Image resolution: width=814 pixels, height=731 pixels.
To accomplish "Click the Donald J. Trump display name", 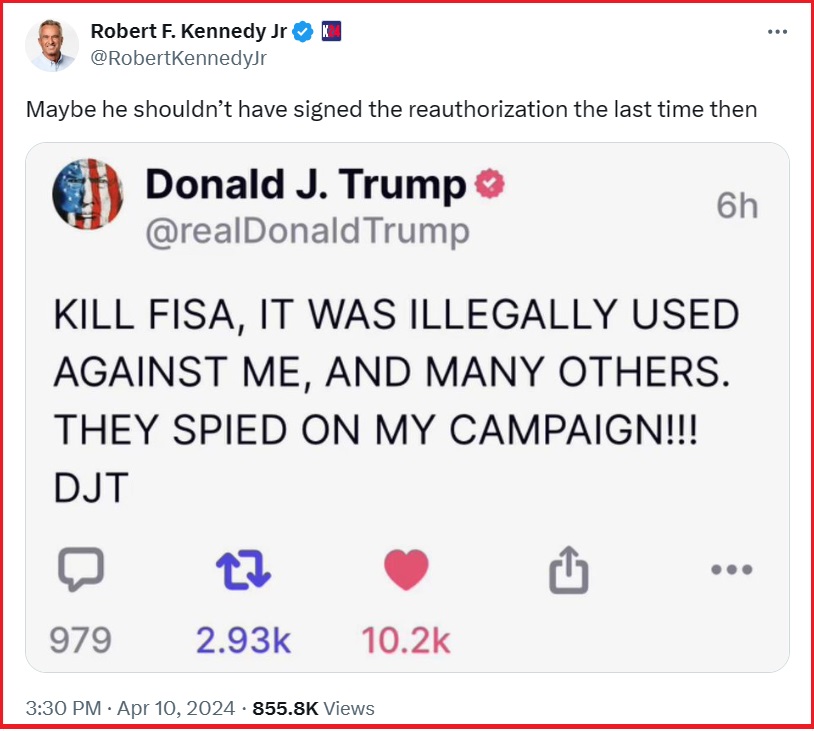I will click(306, 184).
